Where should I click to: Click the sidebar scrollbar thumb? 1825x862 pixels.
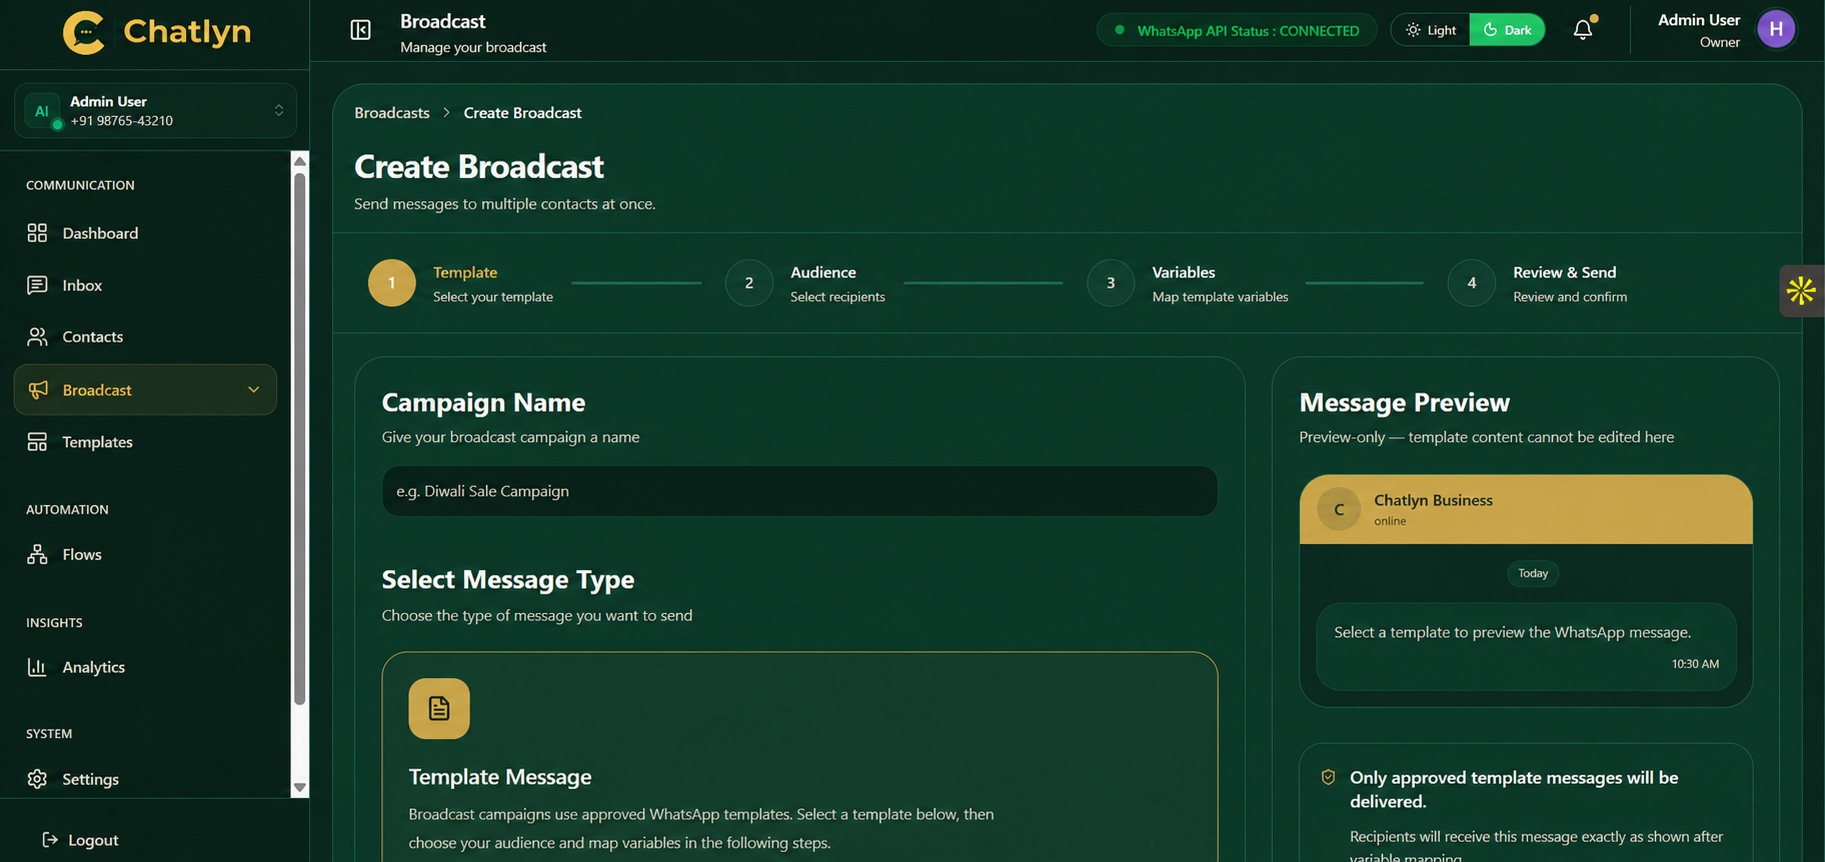[299, 439]
